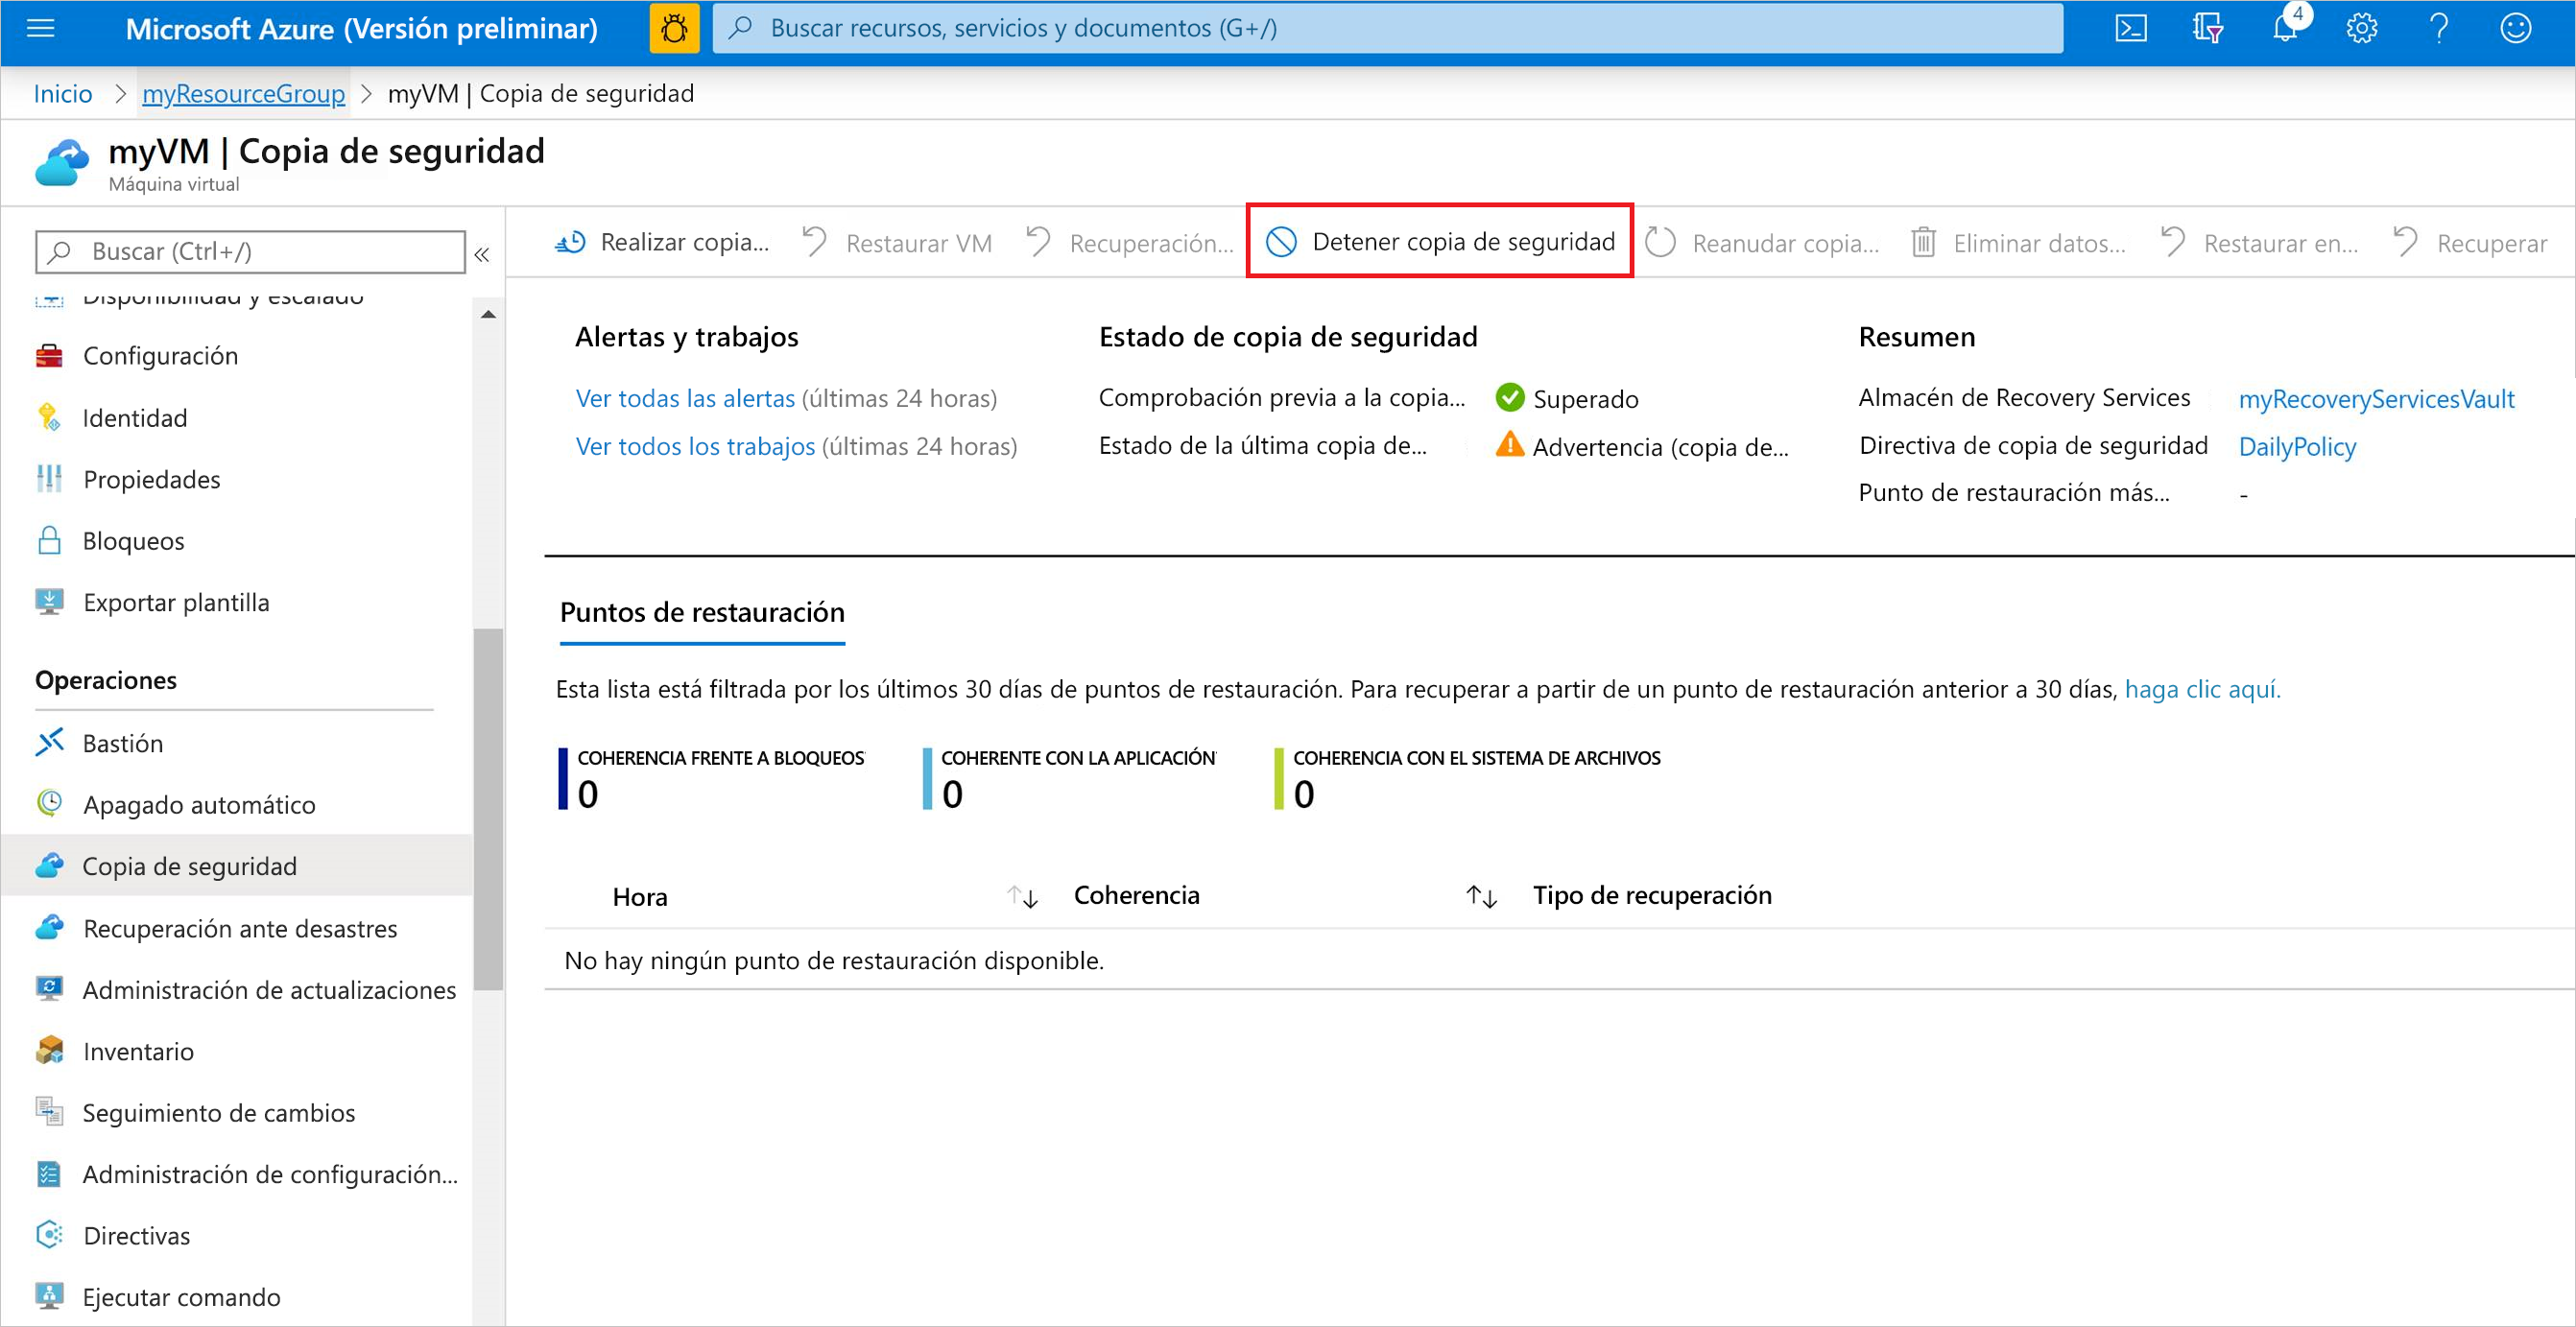Click Realizar copia toolbar button

[x=662, y=242]
